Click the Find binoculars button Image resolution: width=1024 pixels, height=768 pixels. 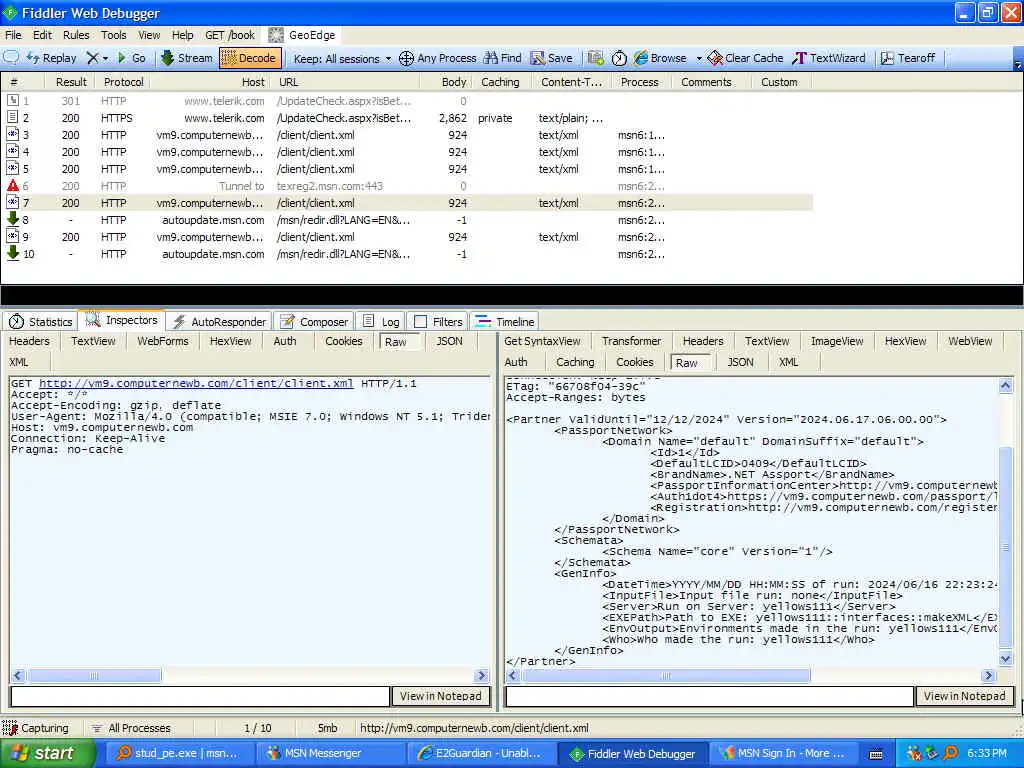(x=502, y=58)
